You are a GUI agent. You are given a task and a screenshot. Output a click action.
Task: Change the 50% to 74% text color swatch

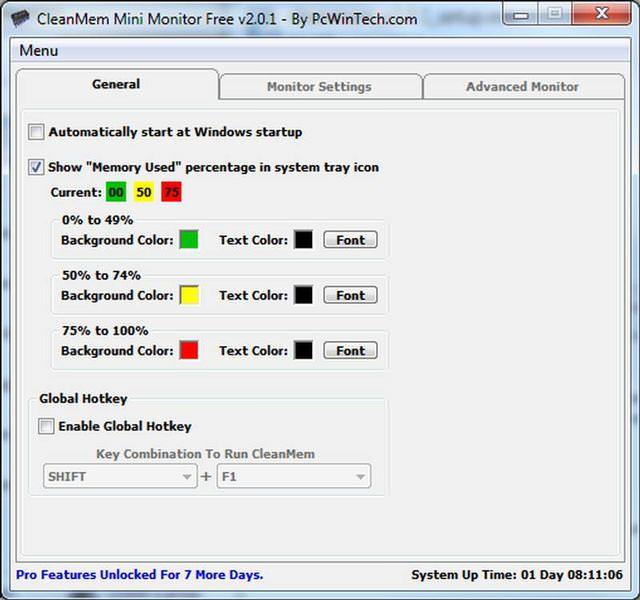click(304, 295)
